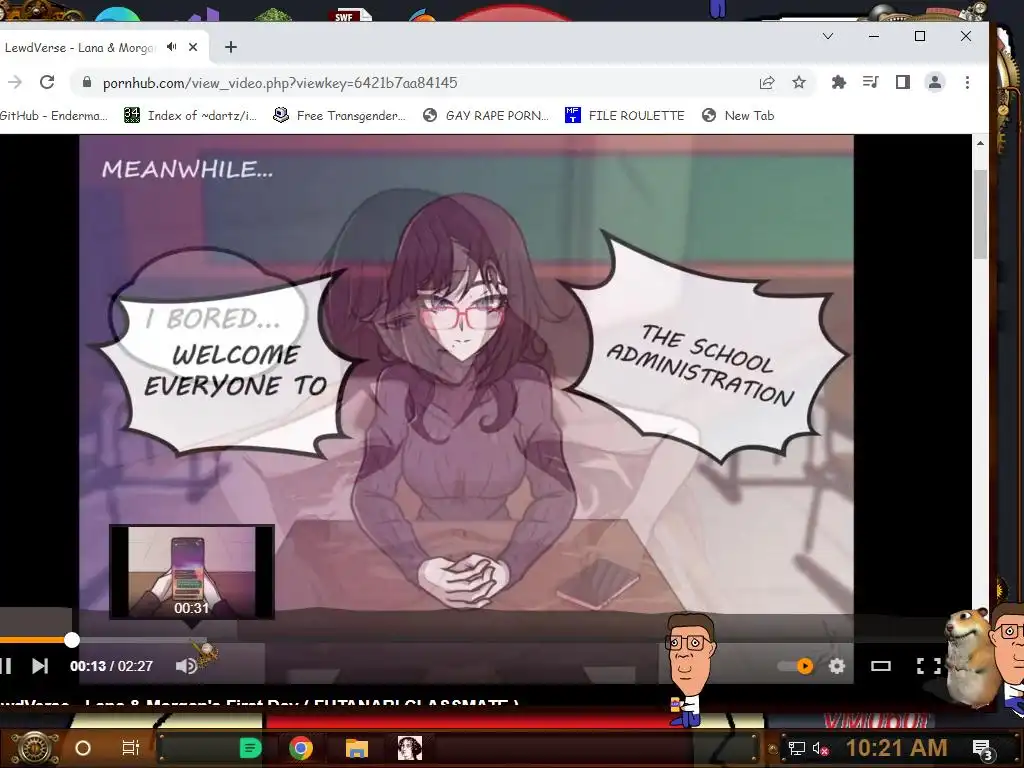This screenshot has width=1024, height=768.
Task: Open the profile avatar menu
Action: [x=935, y=82]
